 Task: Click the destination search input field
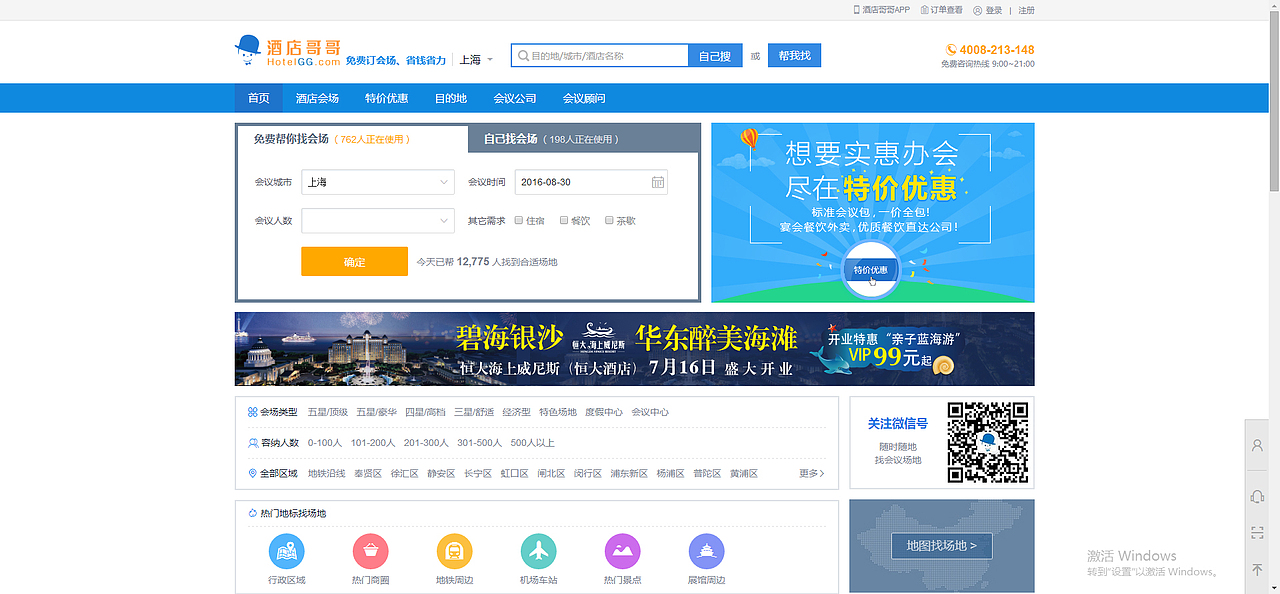pyautogui.click(x=600, y=55)
